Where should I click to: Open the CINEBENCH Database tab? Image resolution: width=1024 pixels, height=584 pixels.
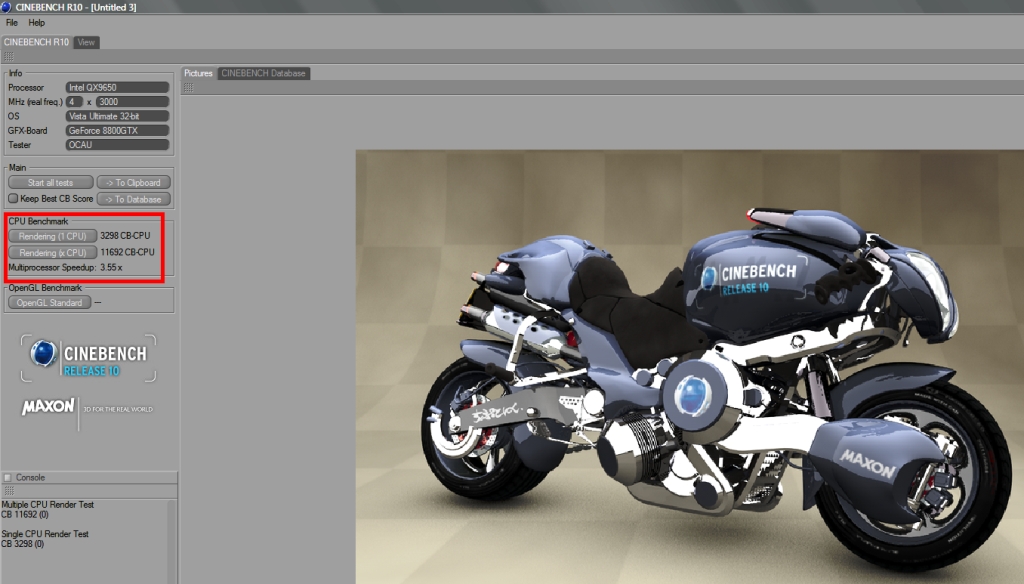click(x=263, y=73)
